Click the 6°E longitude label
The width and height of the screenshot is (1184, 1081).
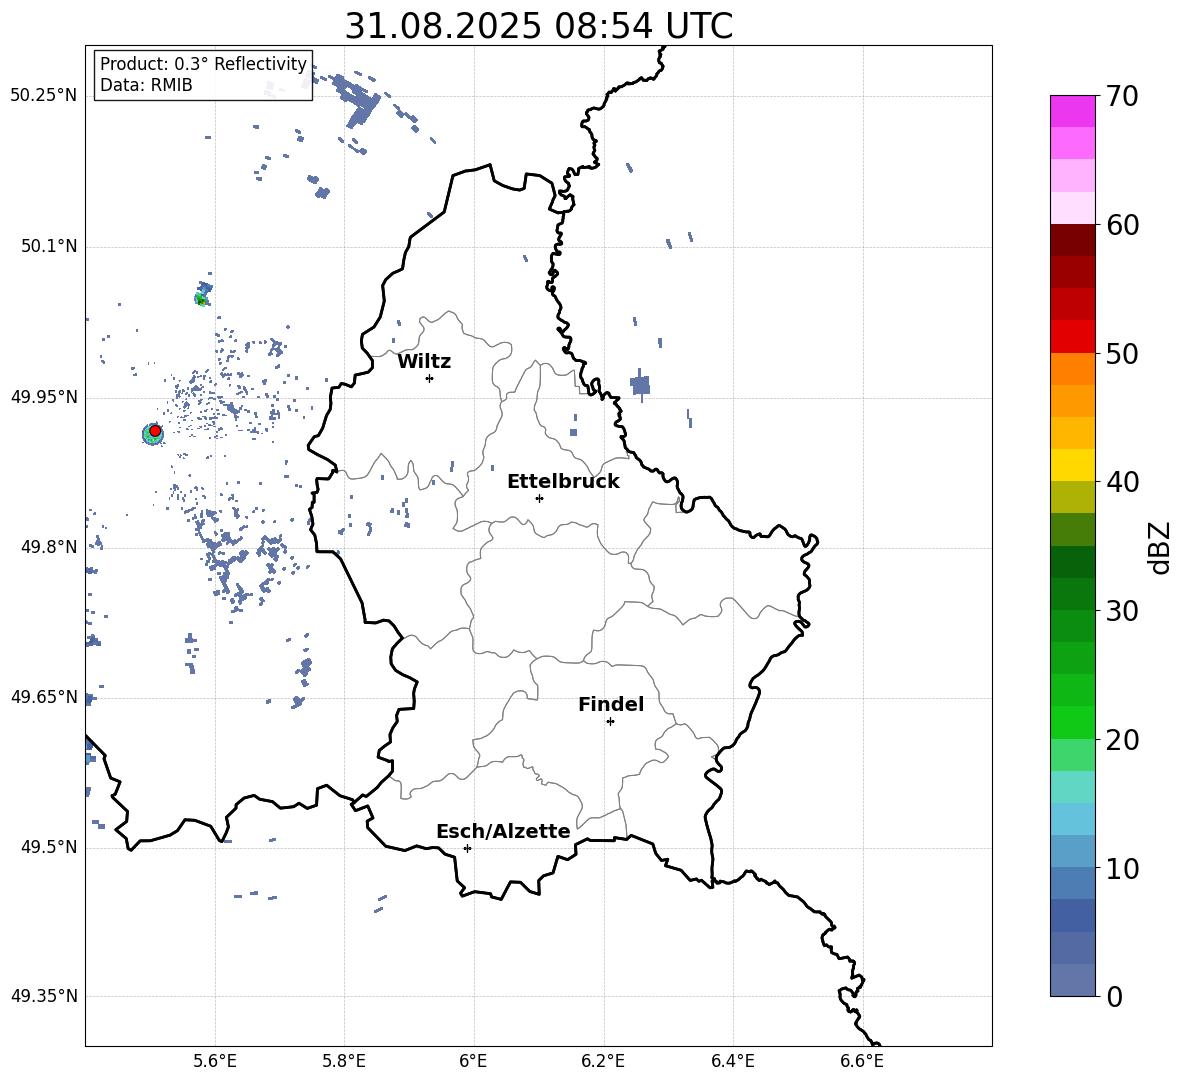(473, 1061)
